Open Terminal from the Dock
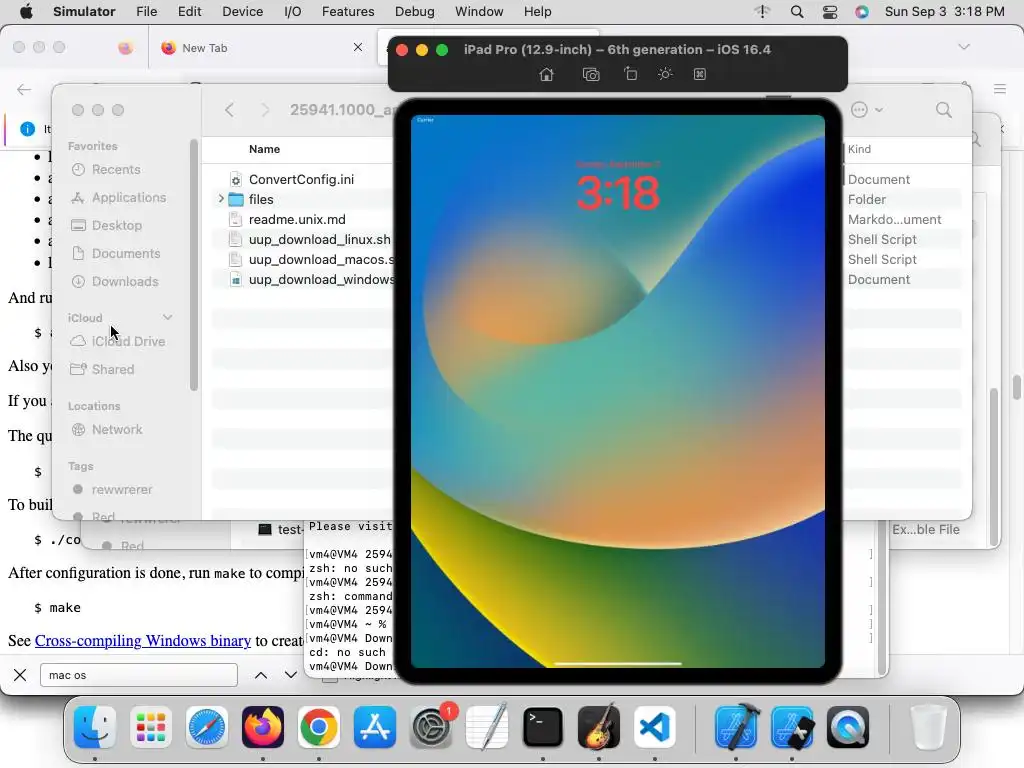Screen dimensions: 1024x768 click(x=543, y=727)
